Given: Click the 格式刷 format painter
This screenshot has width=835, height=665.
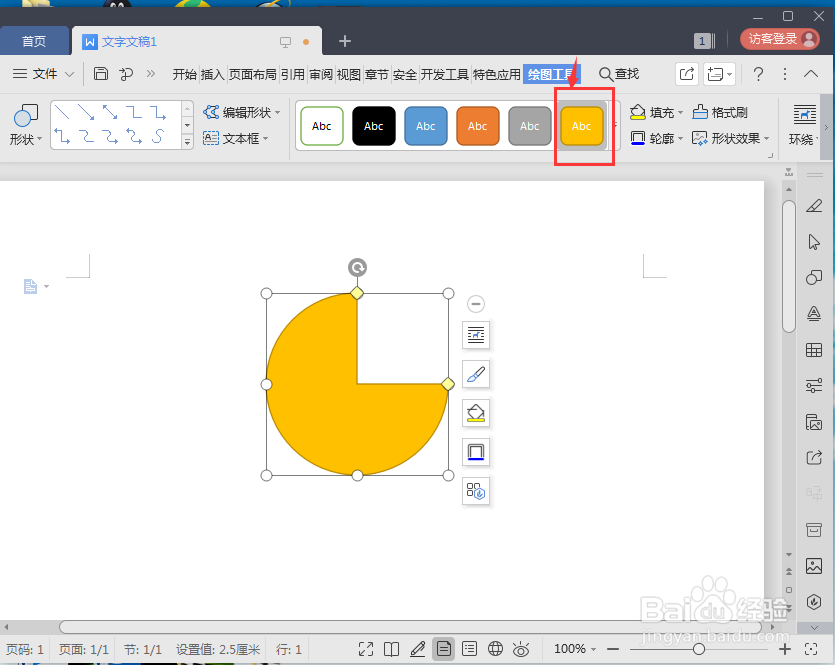Looking at the screenshot, I should point(719,112).
